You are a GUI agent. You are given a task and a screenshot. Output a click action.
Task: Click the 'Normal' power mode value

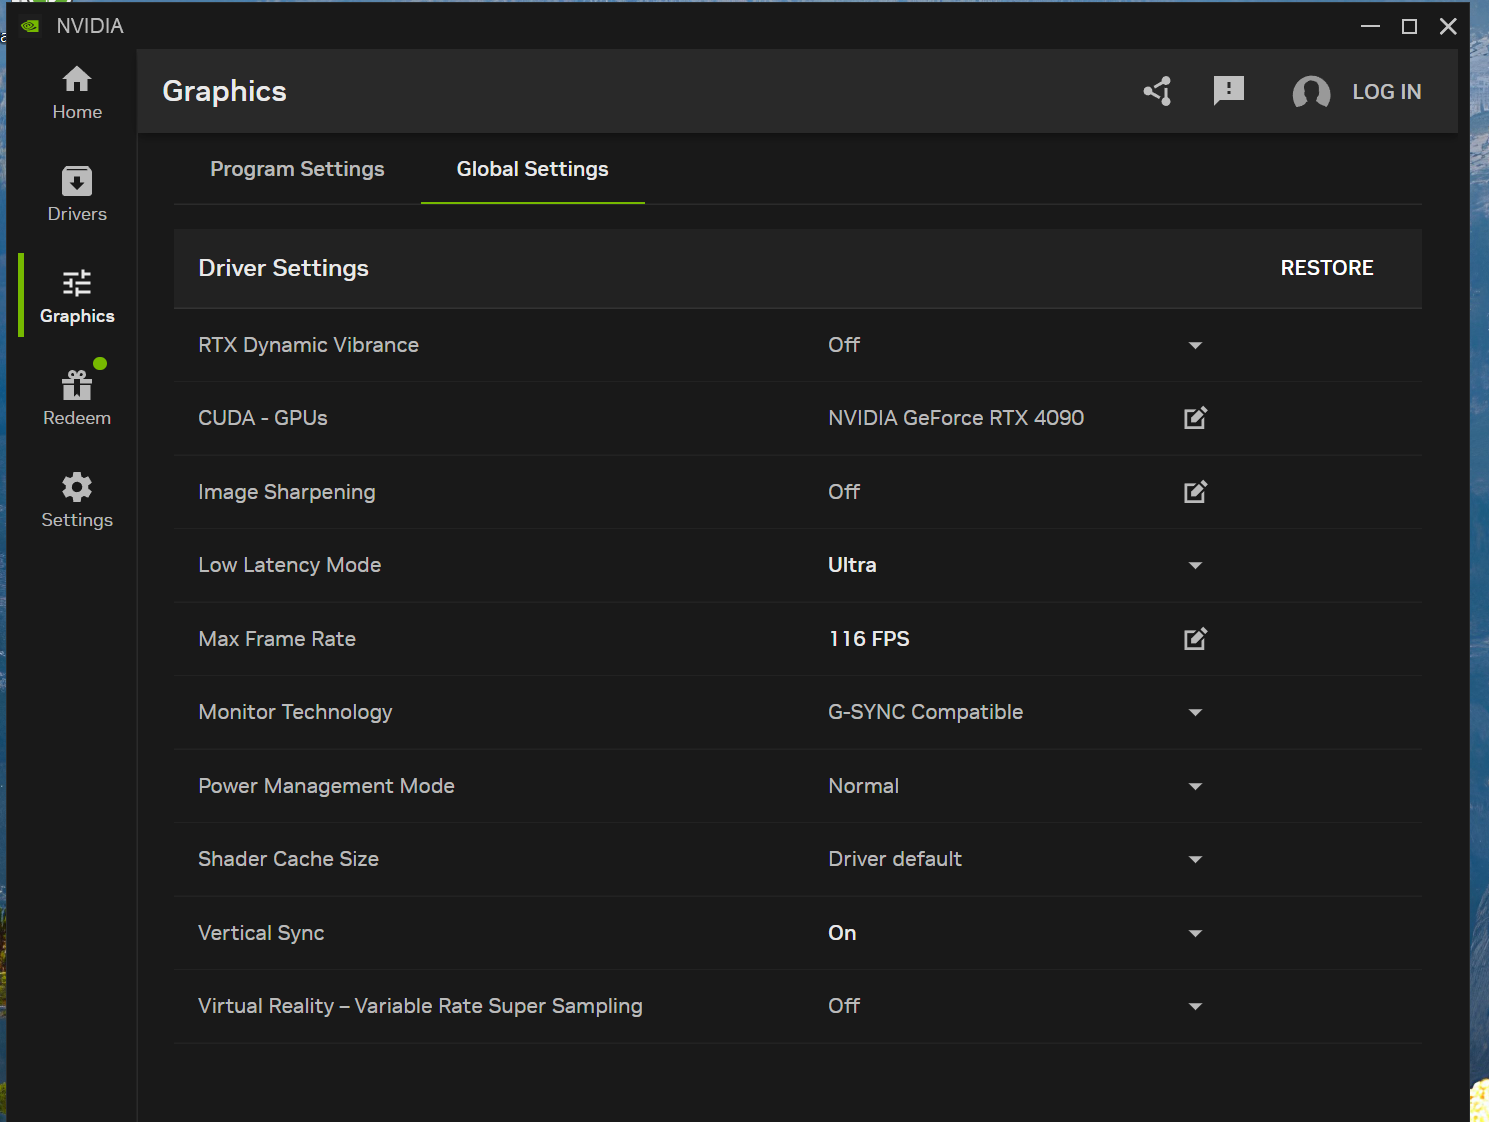pos(863,786)
